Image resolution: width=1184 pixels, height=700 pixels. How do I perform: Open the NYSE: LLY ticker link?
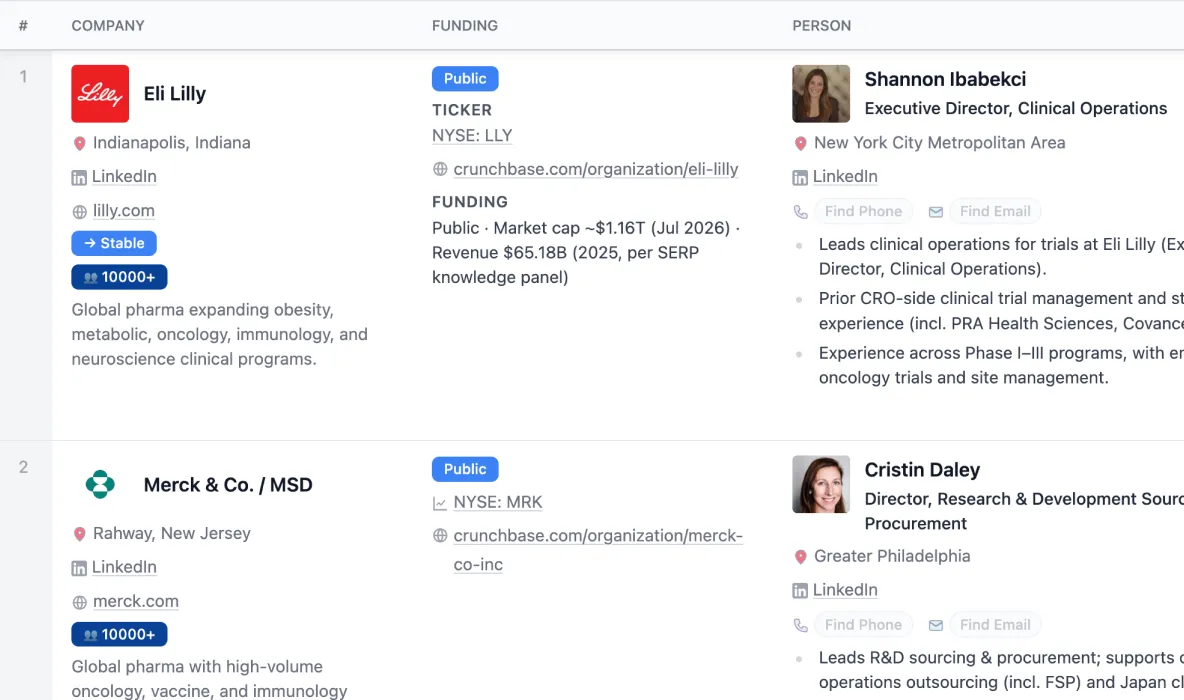(472, 135)
